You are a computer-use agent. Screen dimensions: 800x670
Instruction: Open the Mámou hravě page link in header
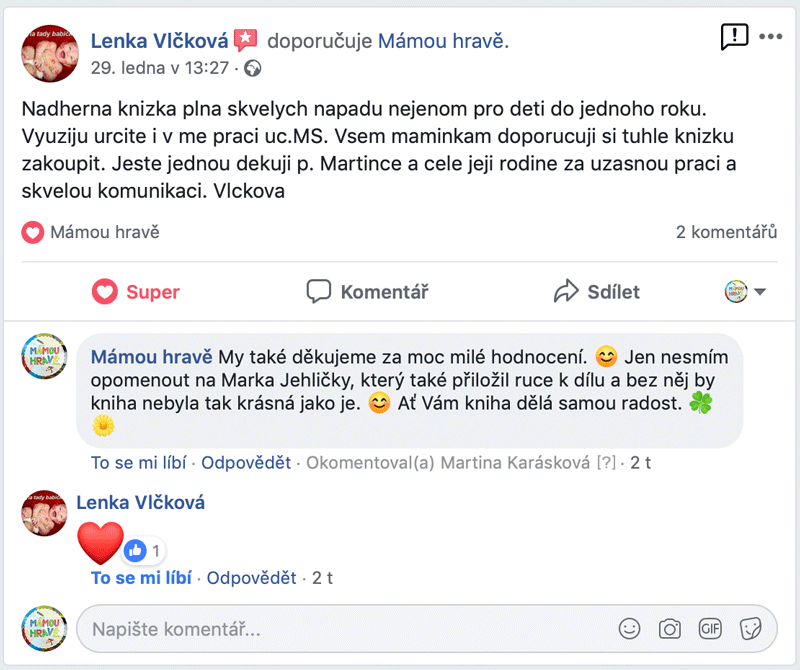[441, 41]
